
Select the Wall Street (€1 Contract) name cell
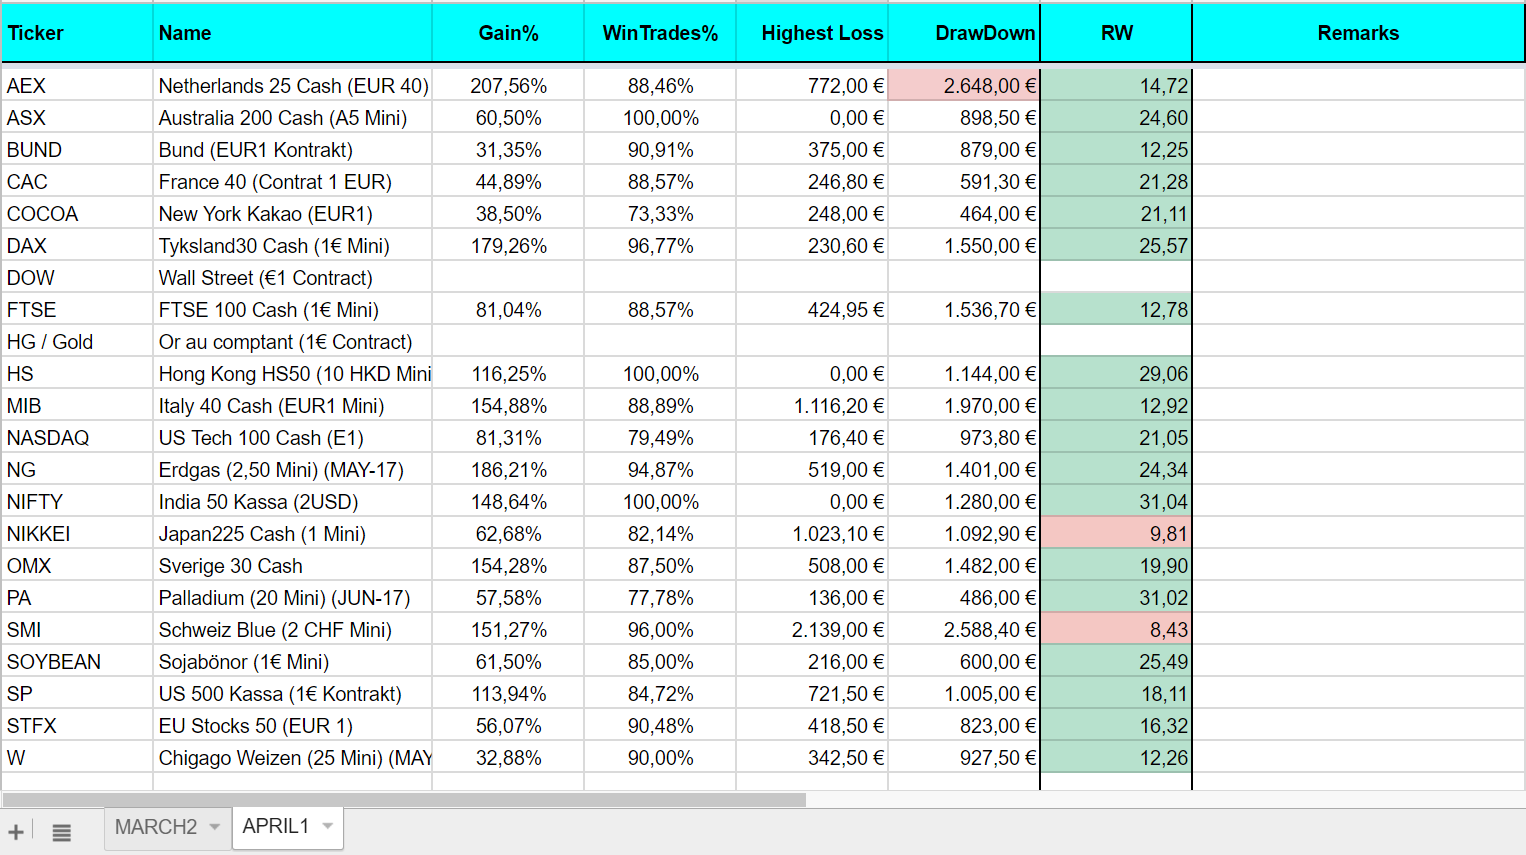coord(292,278)
